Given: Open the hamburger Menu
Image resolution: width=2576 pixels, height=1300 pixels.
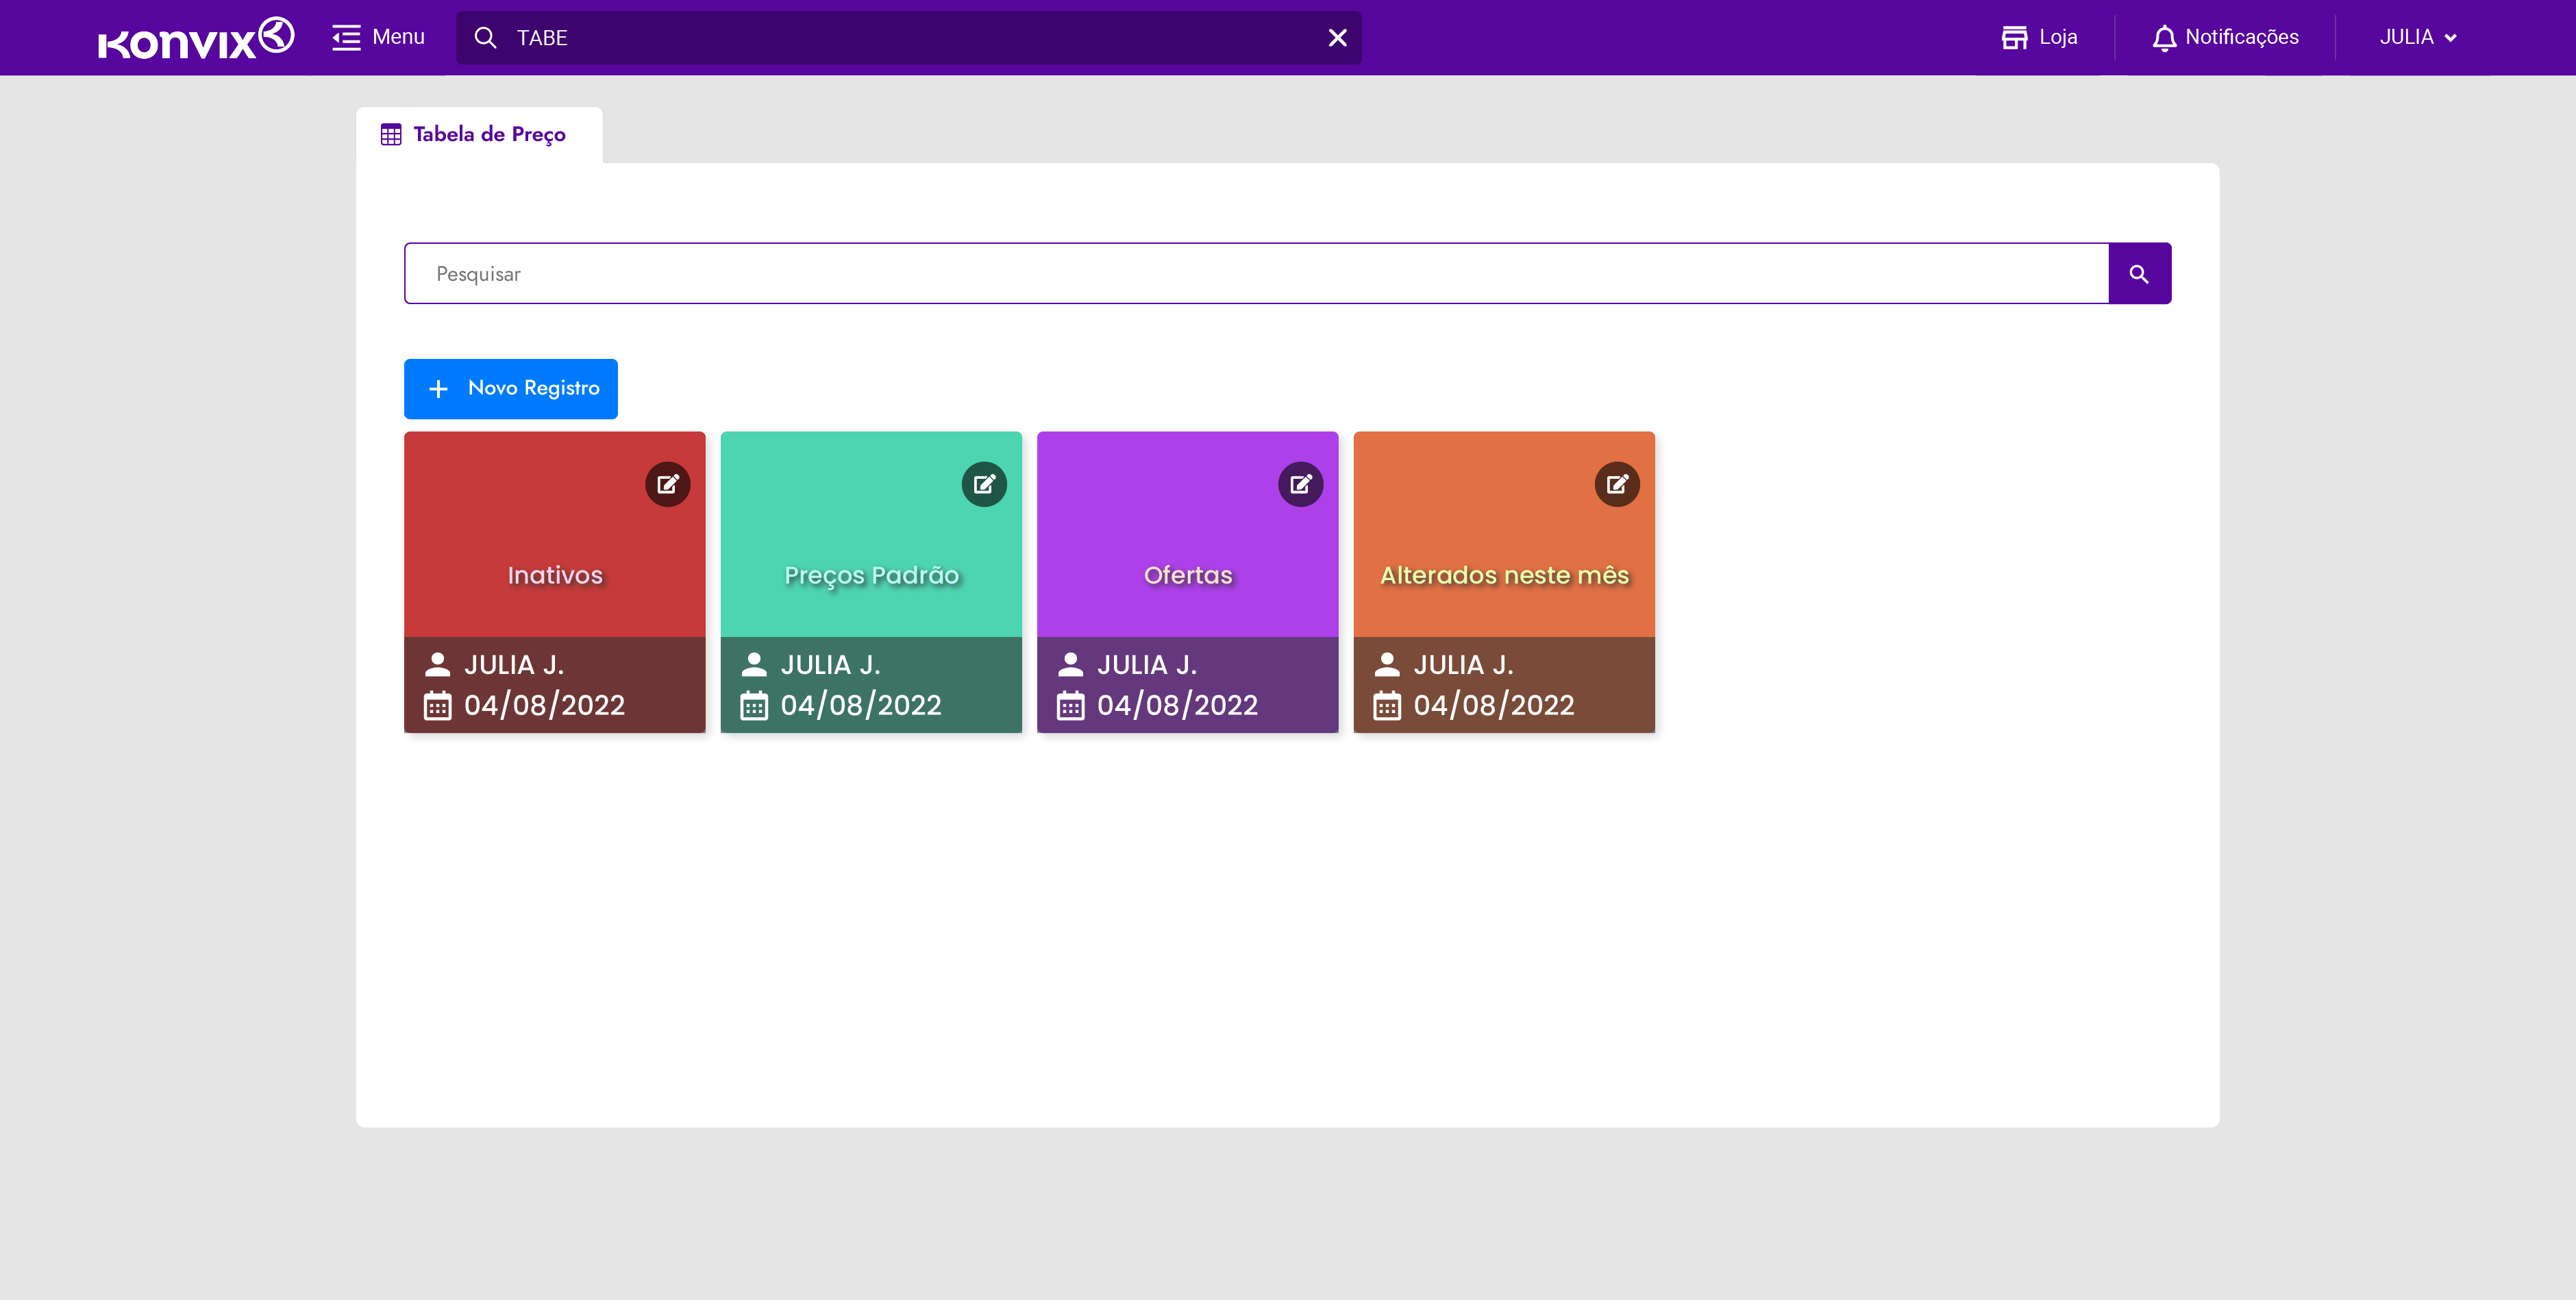Looking at the screenshot, I should coord(378,37).
